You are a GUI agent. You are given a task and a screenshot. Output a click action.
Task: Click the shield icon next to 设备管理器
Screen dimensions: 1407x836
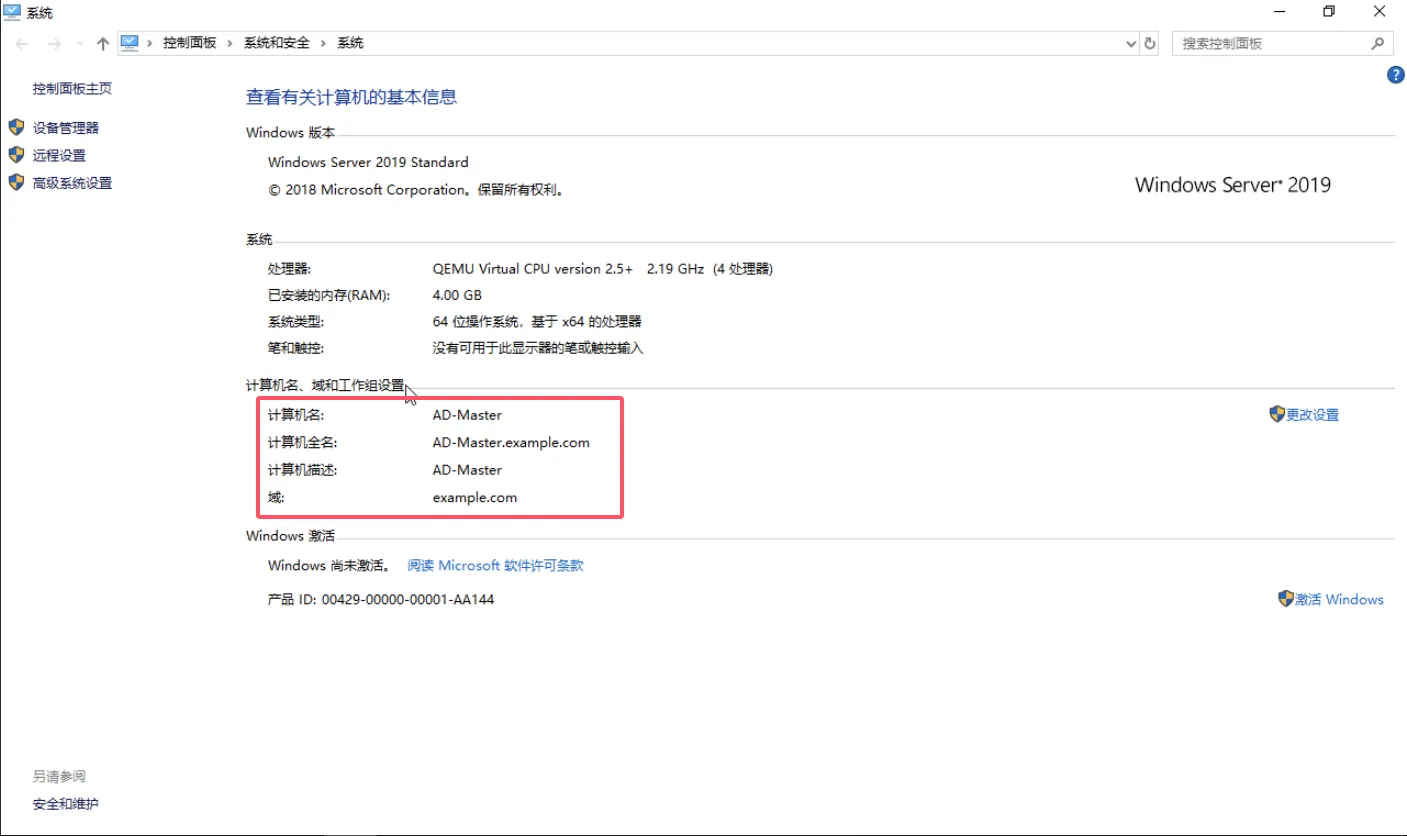click(x=16, y=128)
